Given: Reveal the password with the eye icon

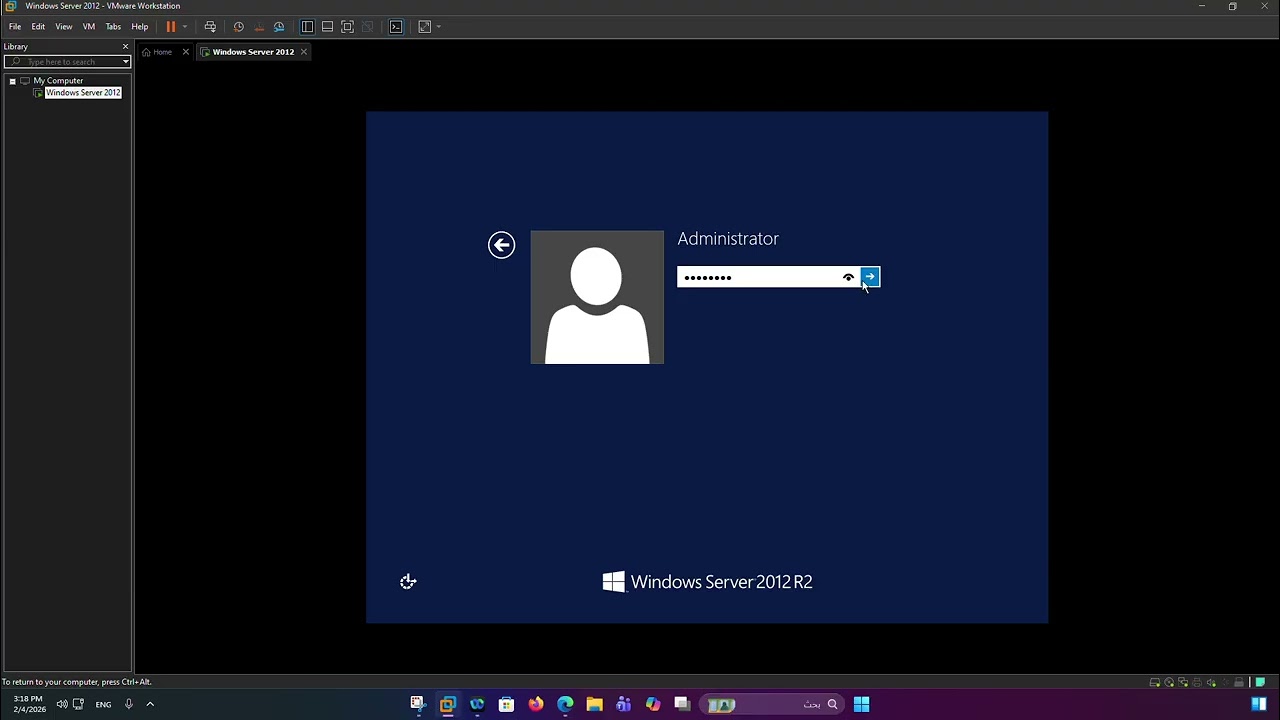Looking at the screenshot, I should click(849, 277).
